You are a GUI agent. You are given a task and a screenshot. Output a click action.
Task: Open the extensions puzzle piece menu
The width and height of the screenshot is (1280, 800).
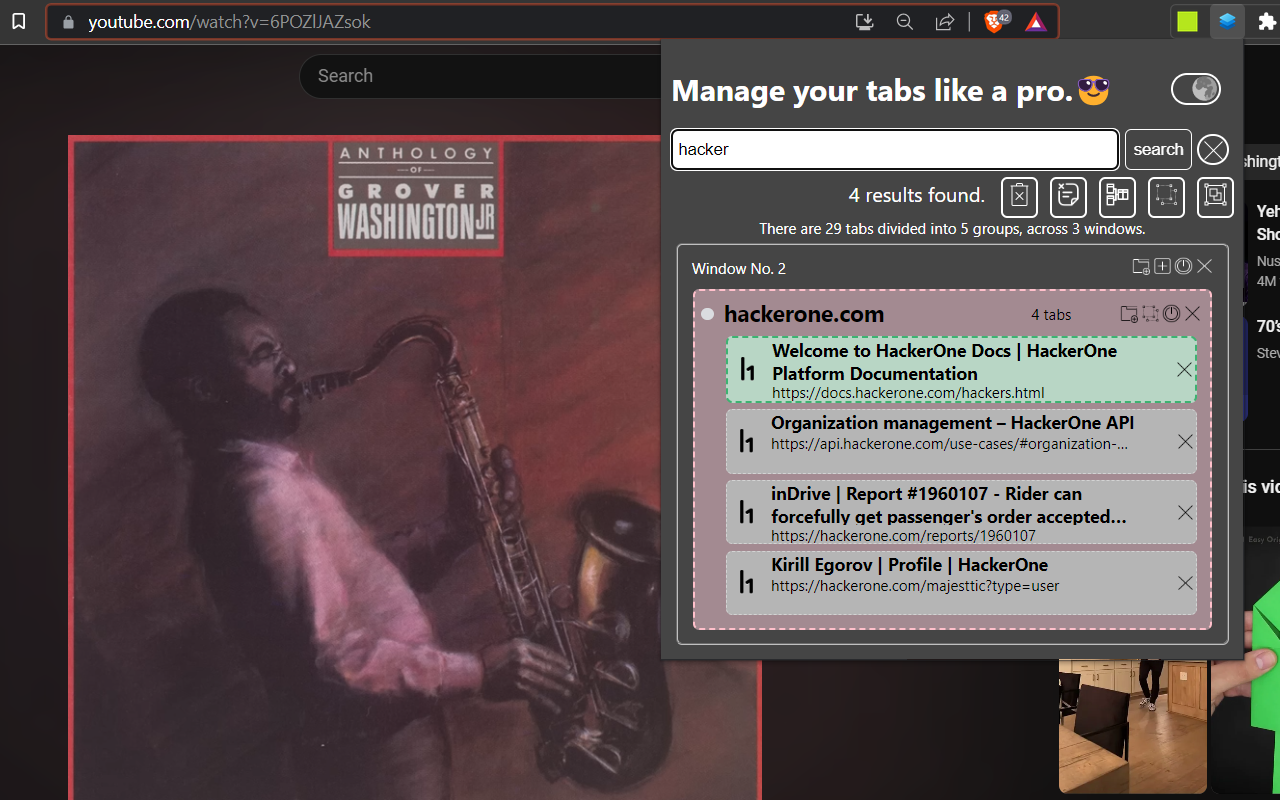(x=1267, y=21)
